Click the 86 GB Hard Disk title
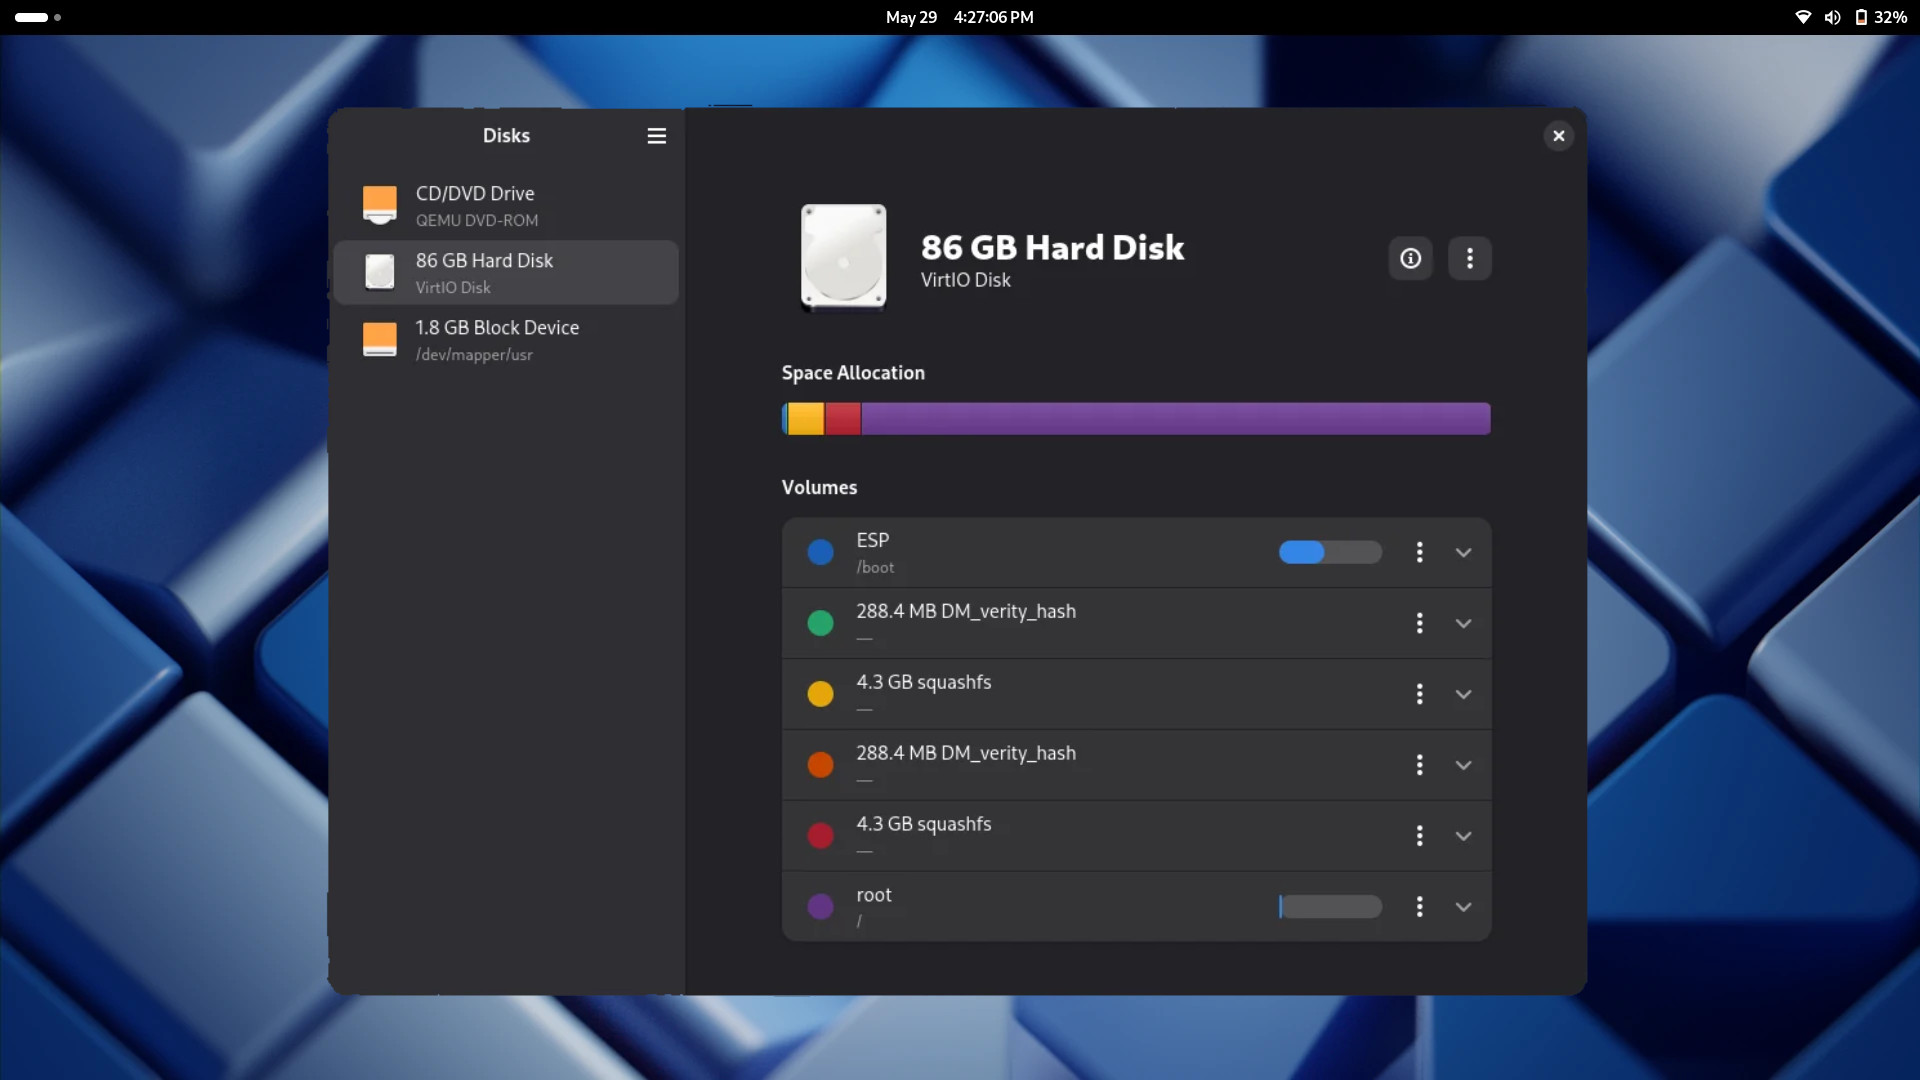This screenshot has width=1920, height=1080. tap(1052, 248)
